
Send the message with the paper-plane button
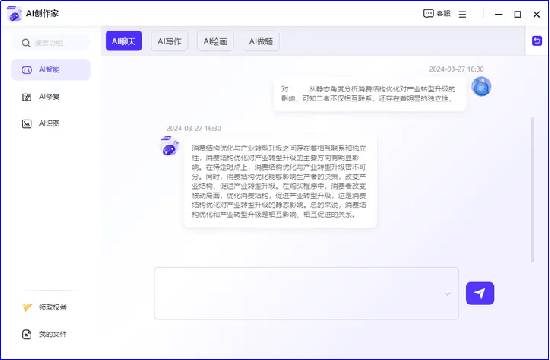pos(480,293)
